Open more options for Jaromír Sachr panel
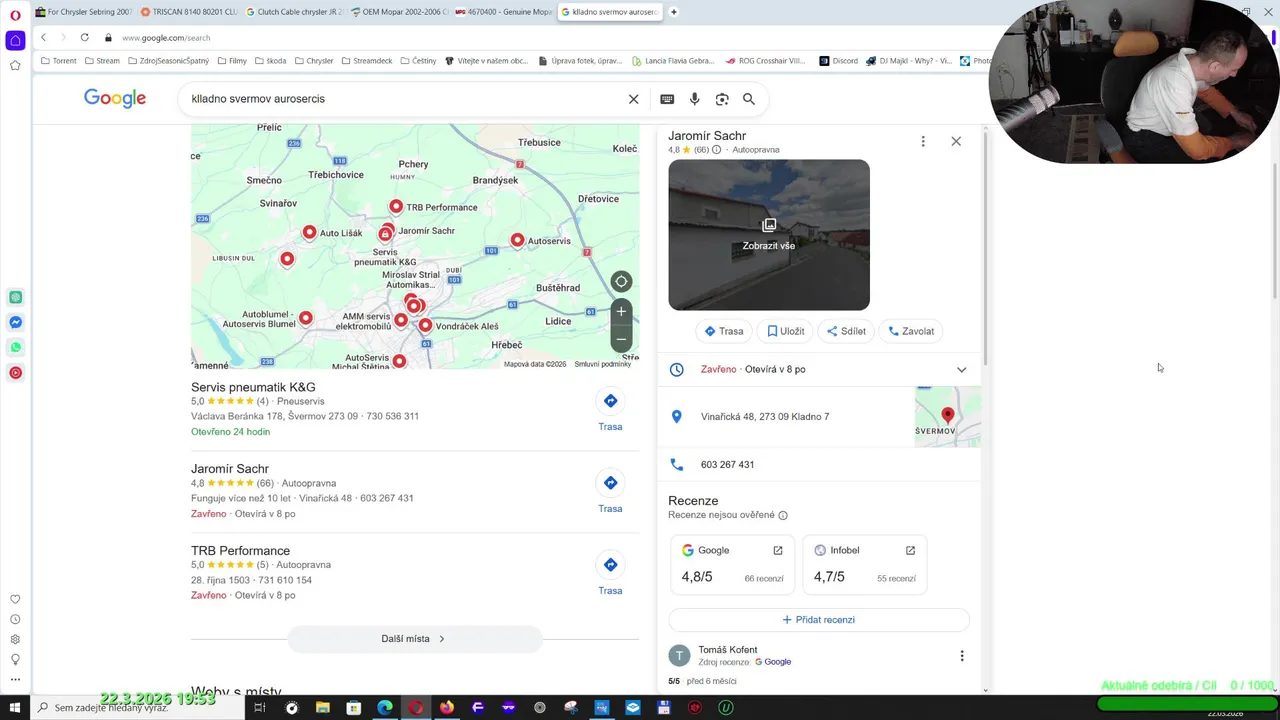The image size is (1280, 720). (923, 141)
